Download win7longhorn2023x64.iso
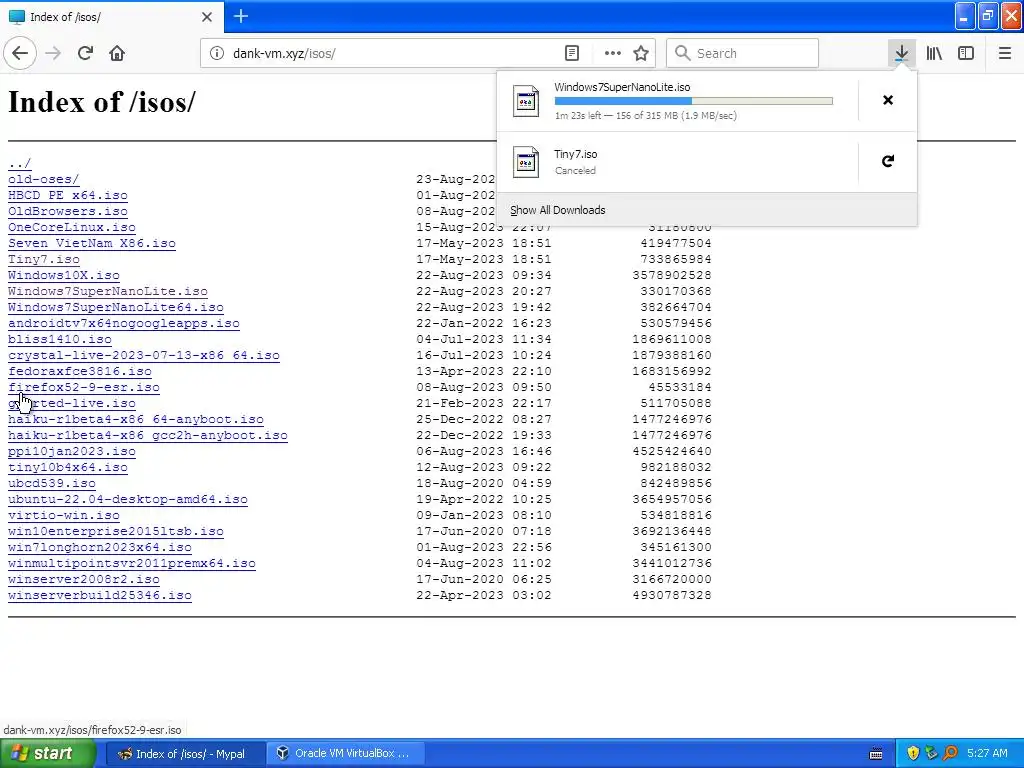1024x768 pixels. pyautogui.click(x=100, y=547)
